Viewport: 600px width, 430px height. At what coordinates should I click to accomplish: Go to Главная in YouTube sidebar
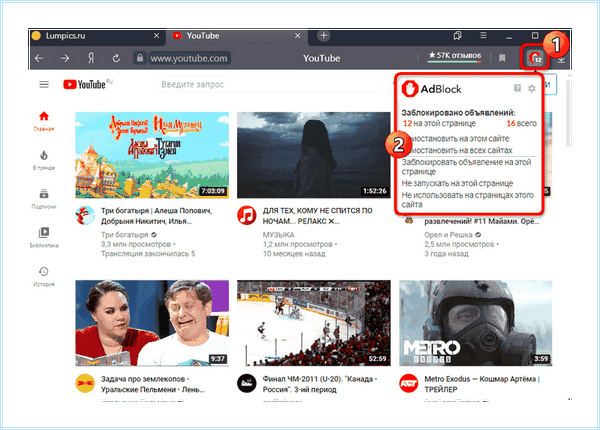click(x=44, y=121)
